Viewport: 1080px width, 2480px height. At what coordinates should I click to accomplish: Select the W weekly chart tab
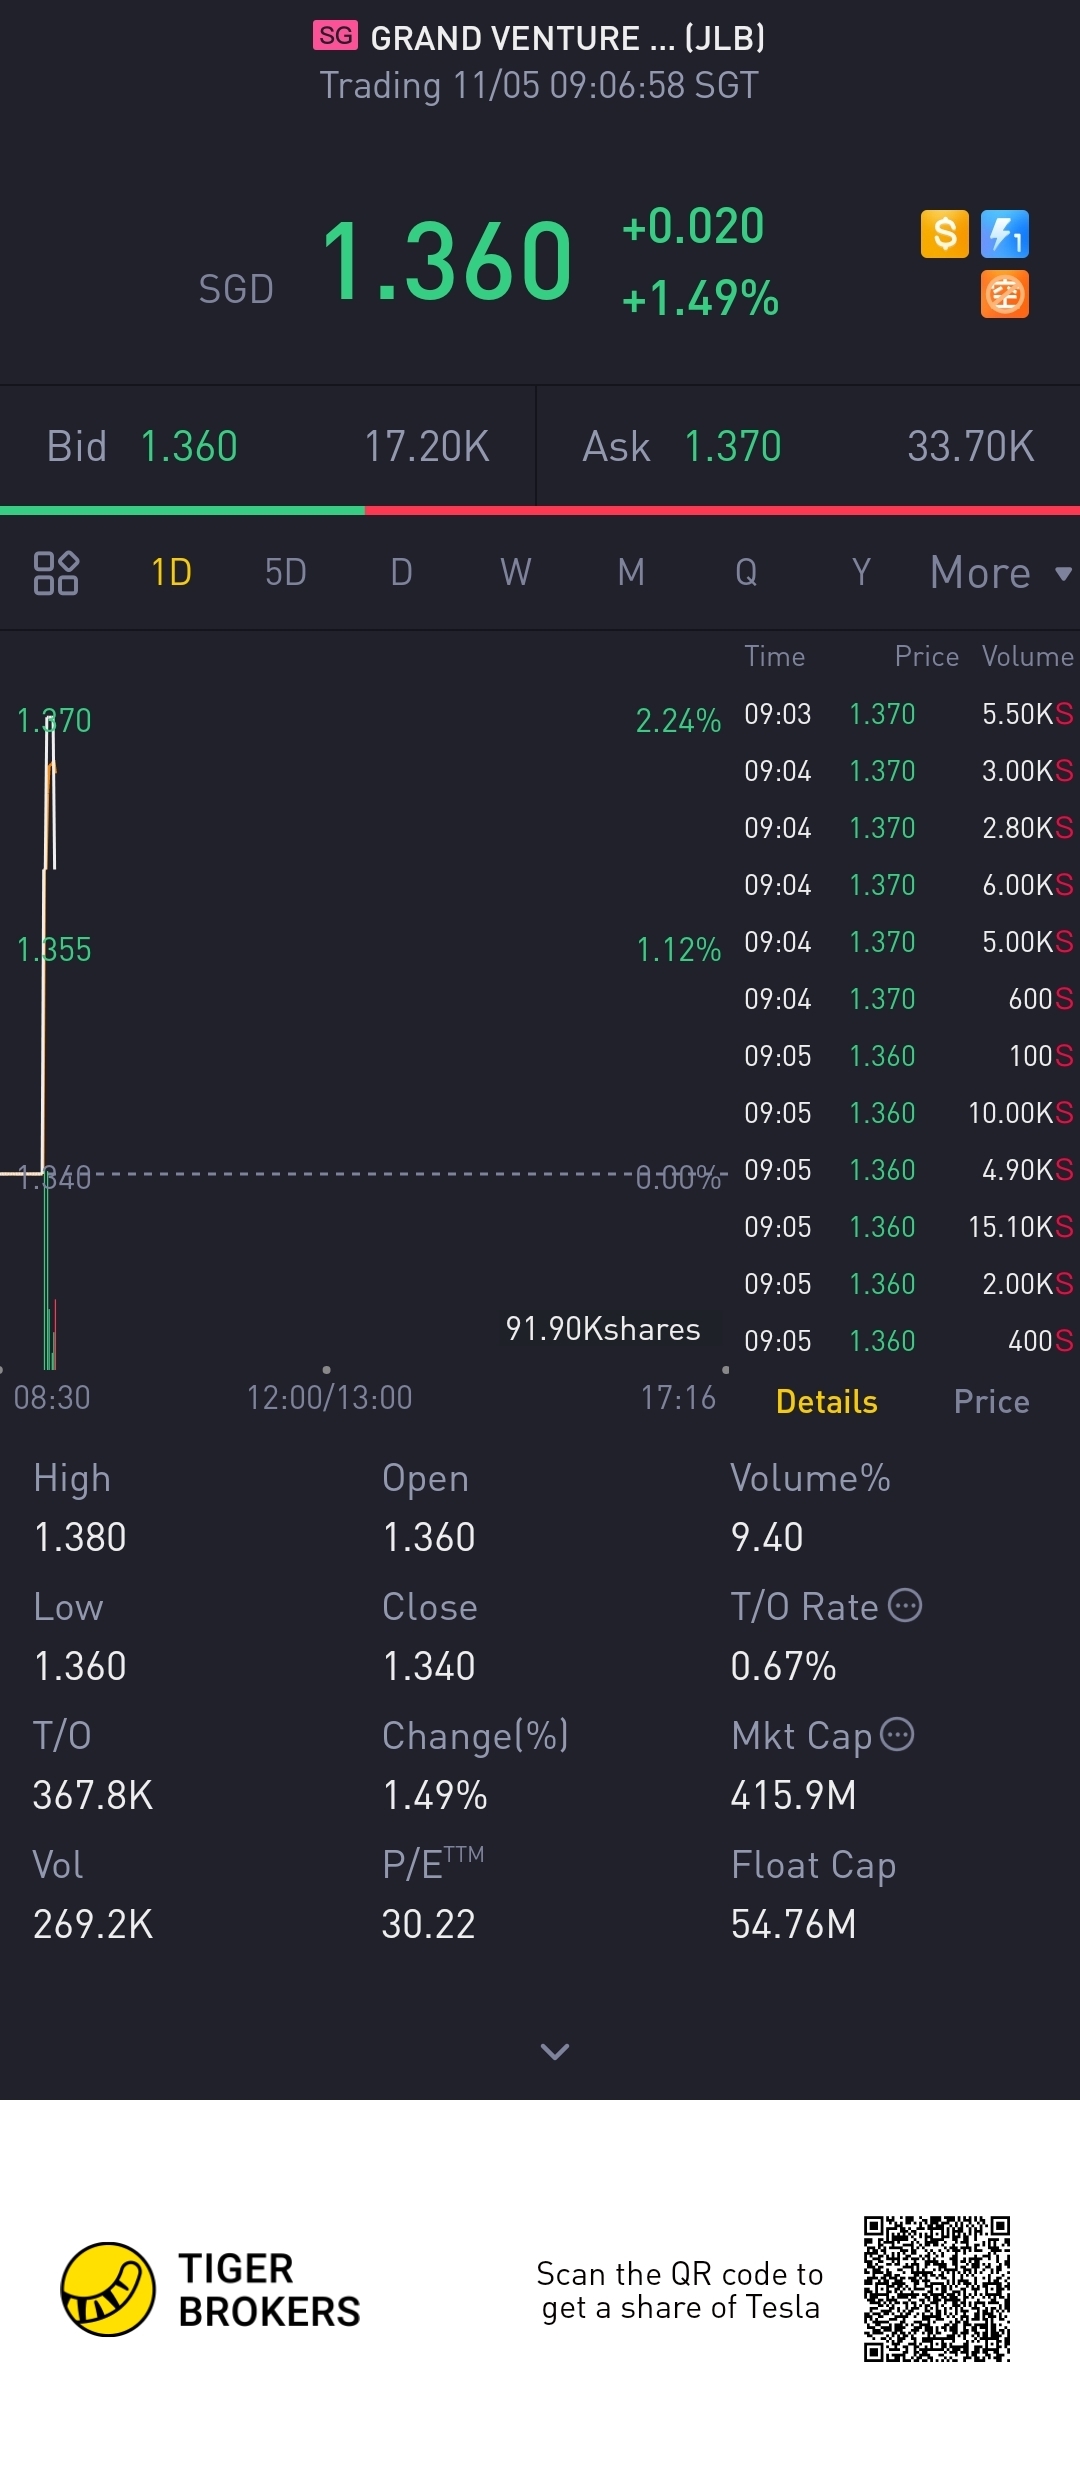point(515,573)
